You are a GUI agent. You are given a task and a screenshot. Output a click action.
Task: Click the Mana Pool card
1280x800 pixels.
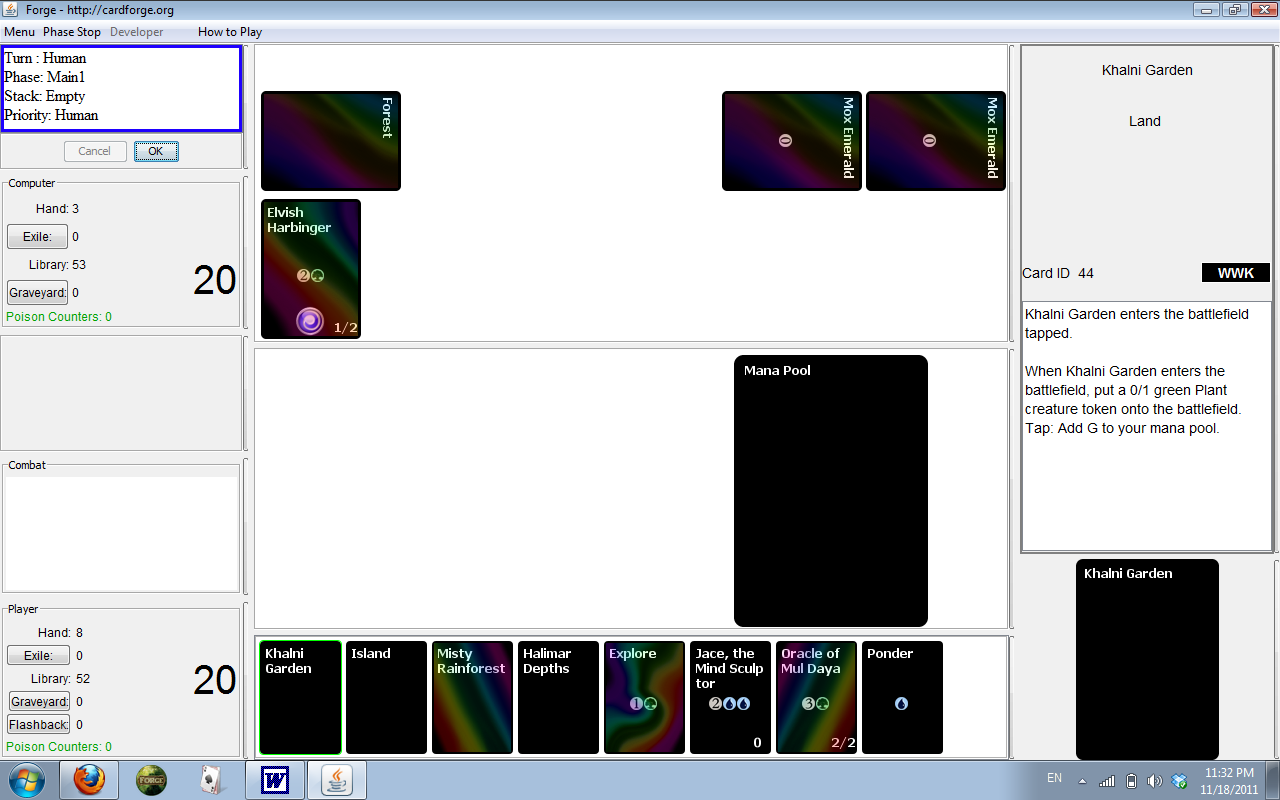point(830,491)
